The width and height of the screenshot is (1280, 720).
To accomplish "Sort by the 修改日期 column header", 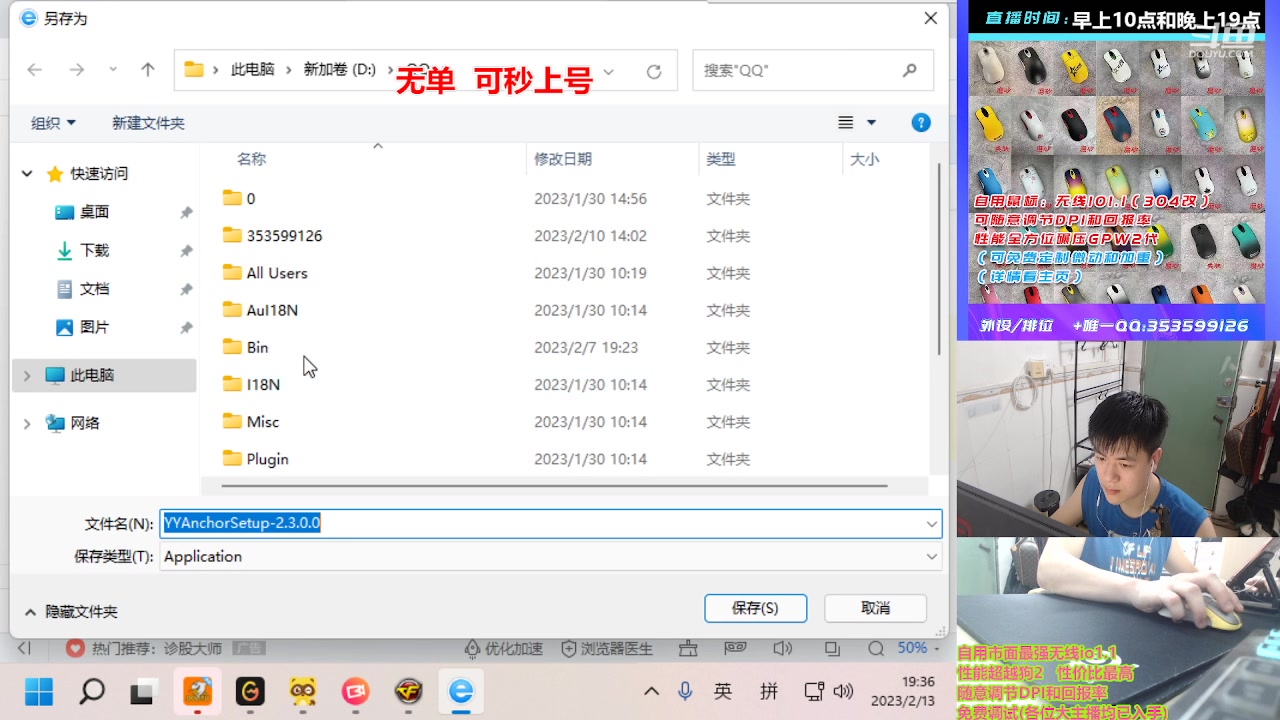I will (x=563, y=159).
